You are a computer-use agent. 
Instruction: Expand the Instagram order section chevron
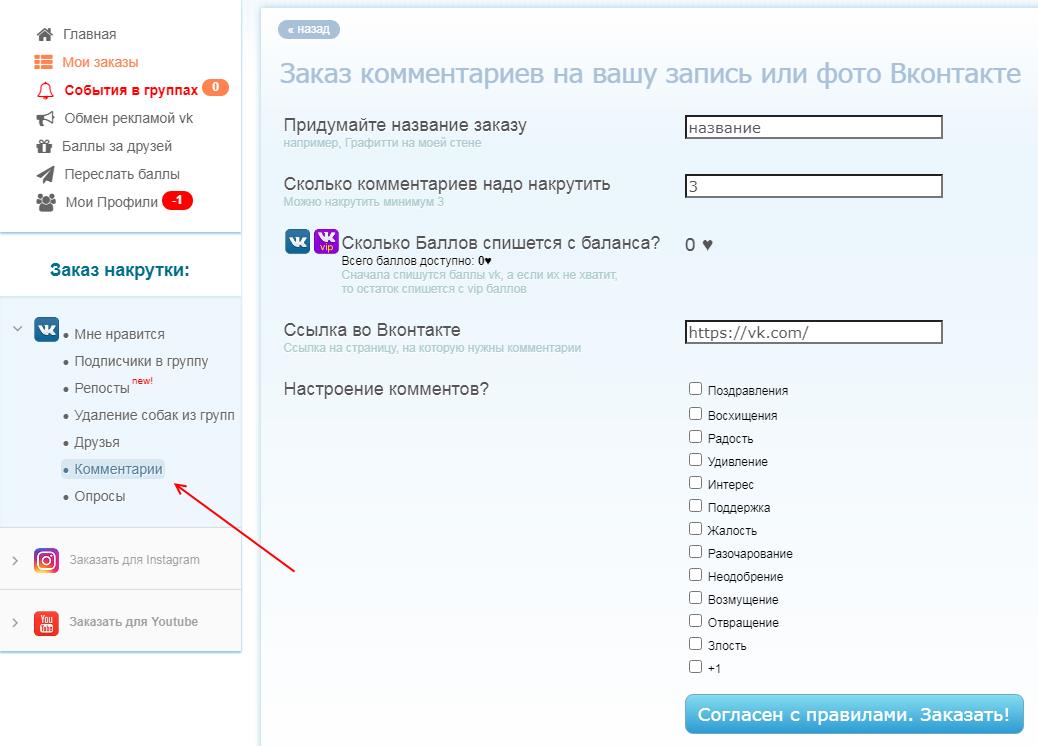[15, 561]
